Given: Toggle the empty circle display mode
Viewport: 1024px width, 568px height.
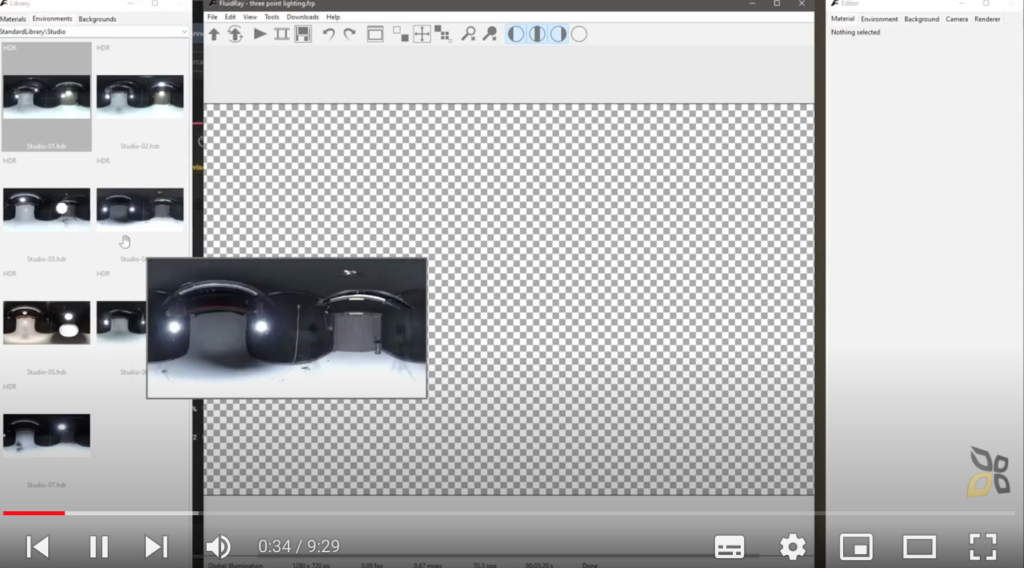Looking at the screenshot, I should pyautogui.click(x=579, y=34).
